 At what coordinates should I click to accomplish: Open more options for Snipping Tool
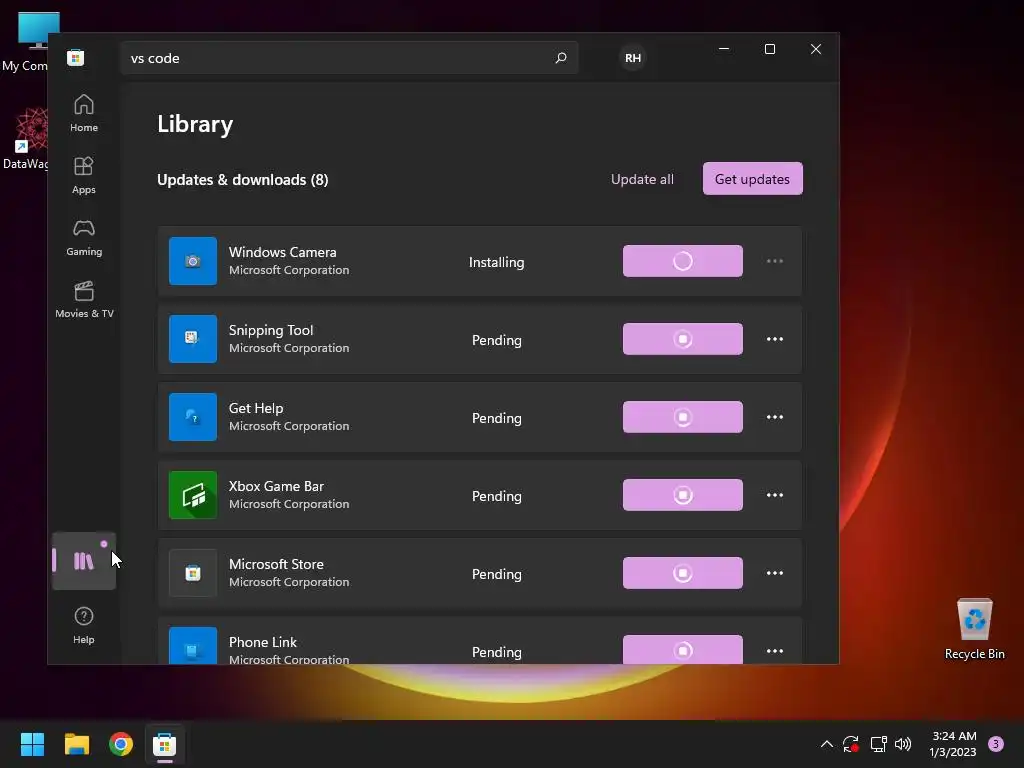[775, 339]
